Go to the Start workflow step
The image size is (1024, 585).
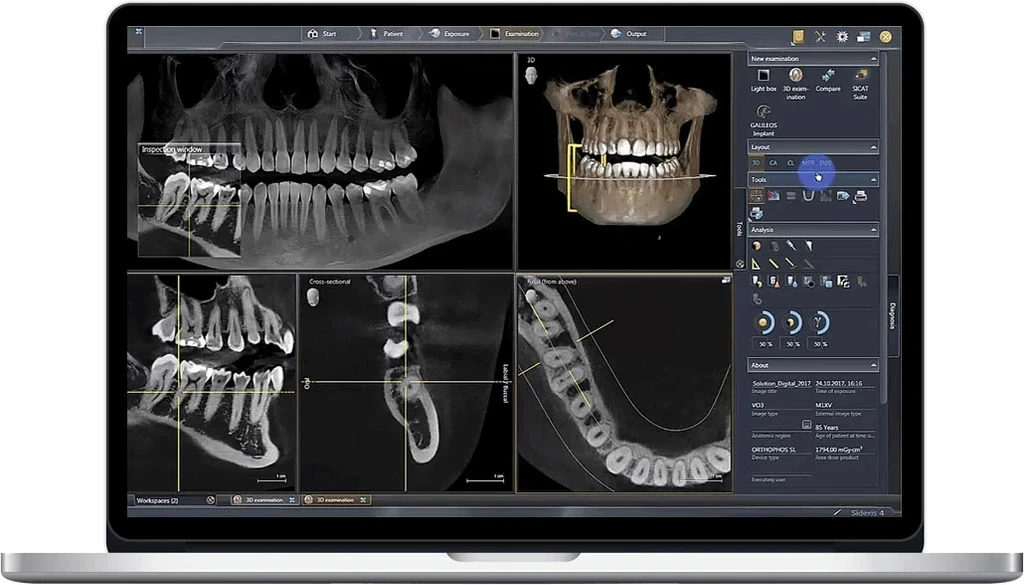(x=325, y=33)
